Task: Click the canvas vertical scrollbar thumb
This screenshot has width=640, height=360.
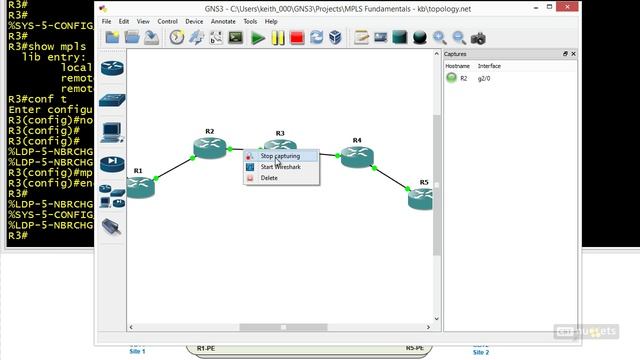Action: click(x=436, y=185)
